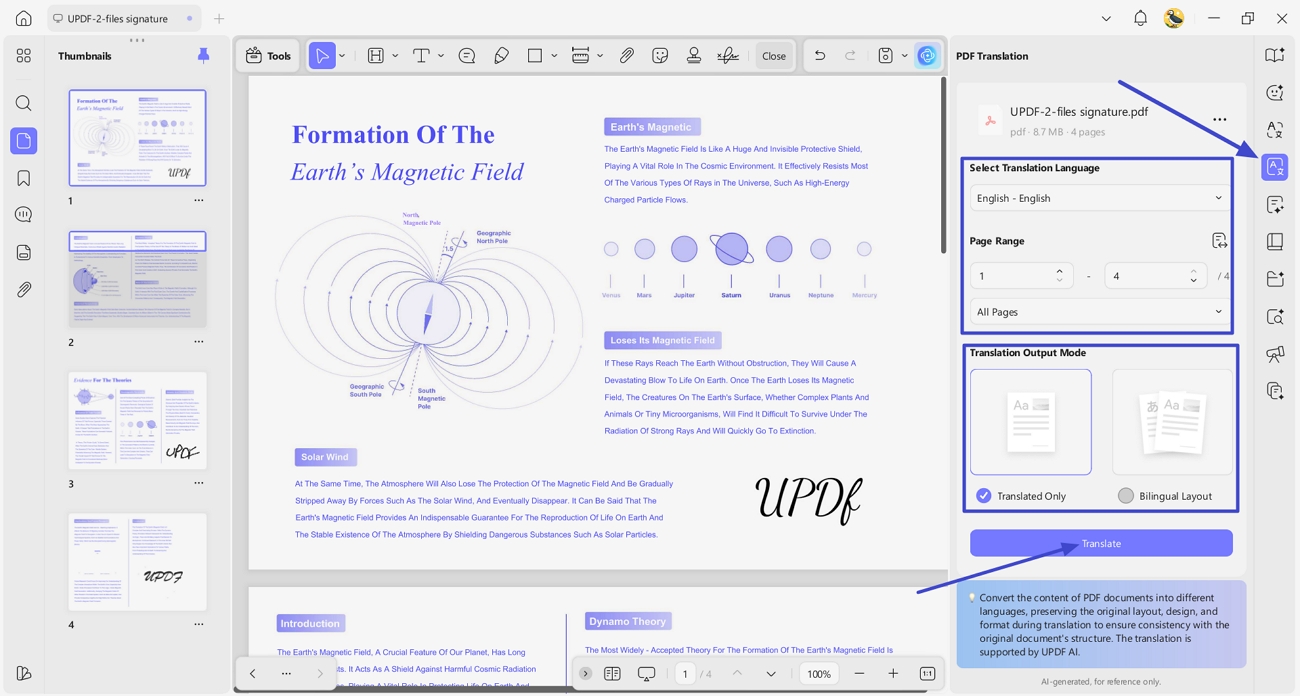Undo the last action
Image resolution: width=1300 pixels, height=696 pixels.
[820, 56]
